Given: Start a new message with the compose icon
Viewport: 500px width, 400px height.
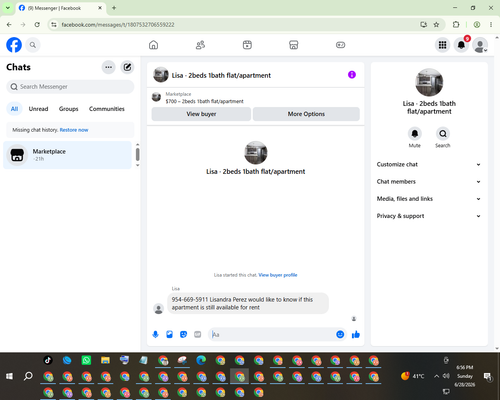Looking at the screenshot, I should [127, 67].
